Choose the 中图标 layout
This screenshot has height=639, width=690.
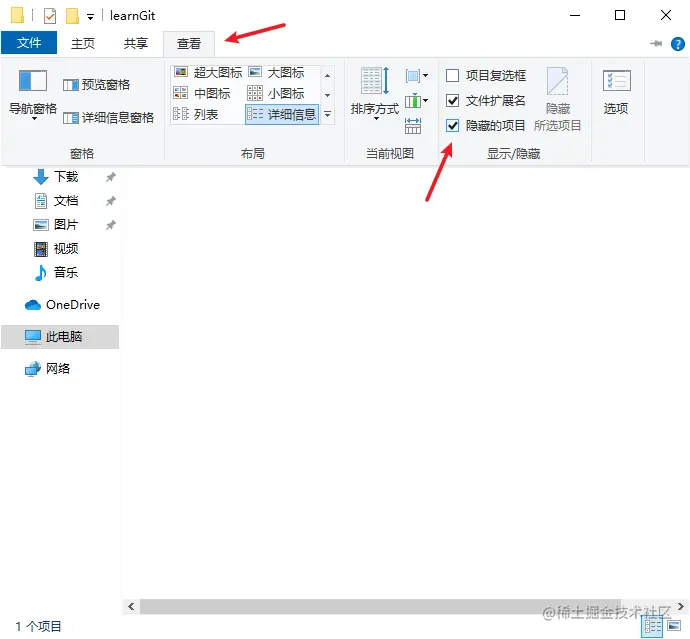pyautogui.click(x=202, y=93)
